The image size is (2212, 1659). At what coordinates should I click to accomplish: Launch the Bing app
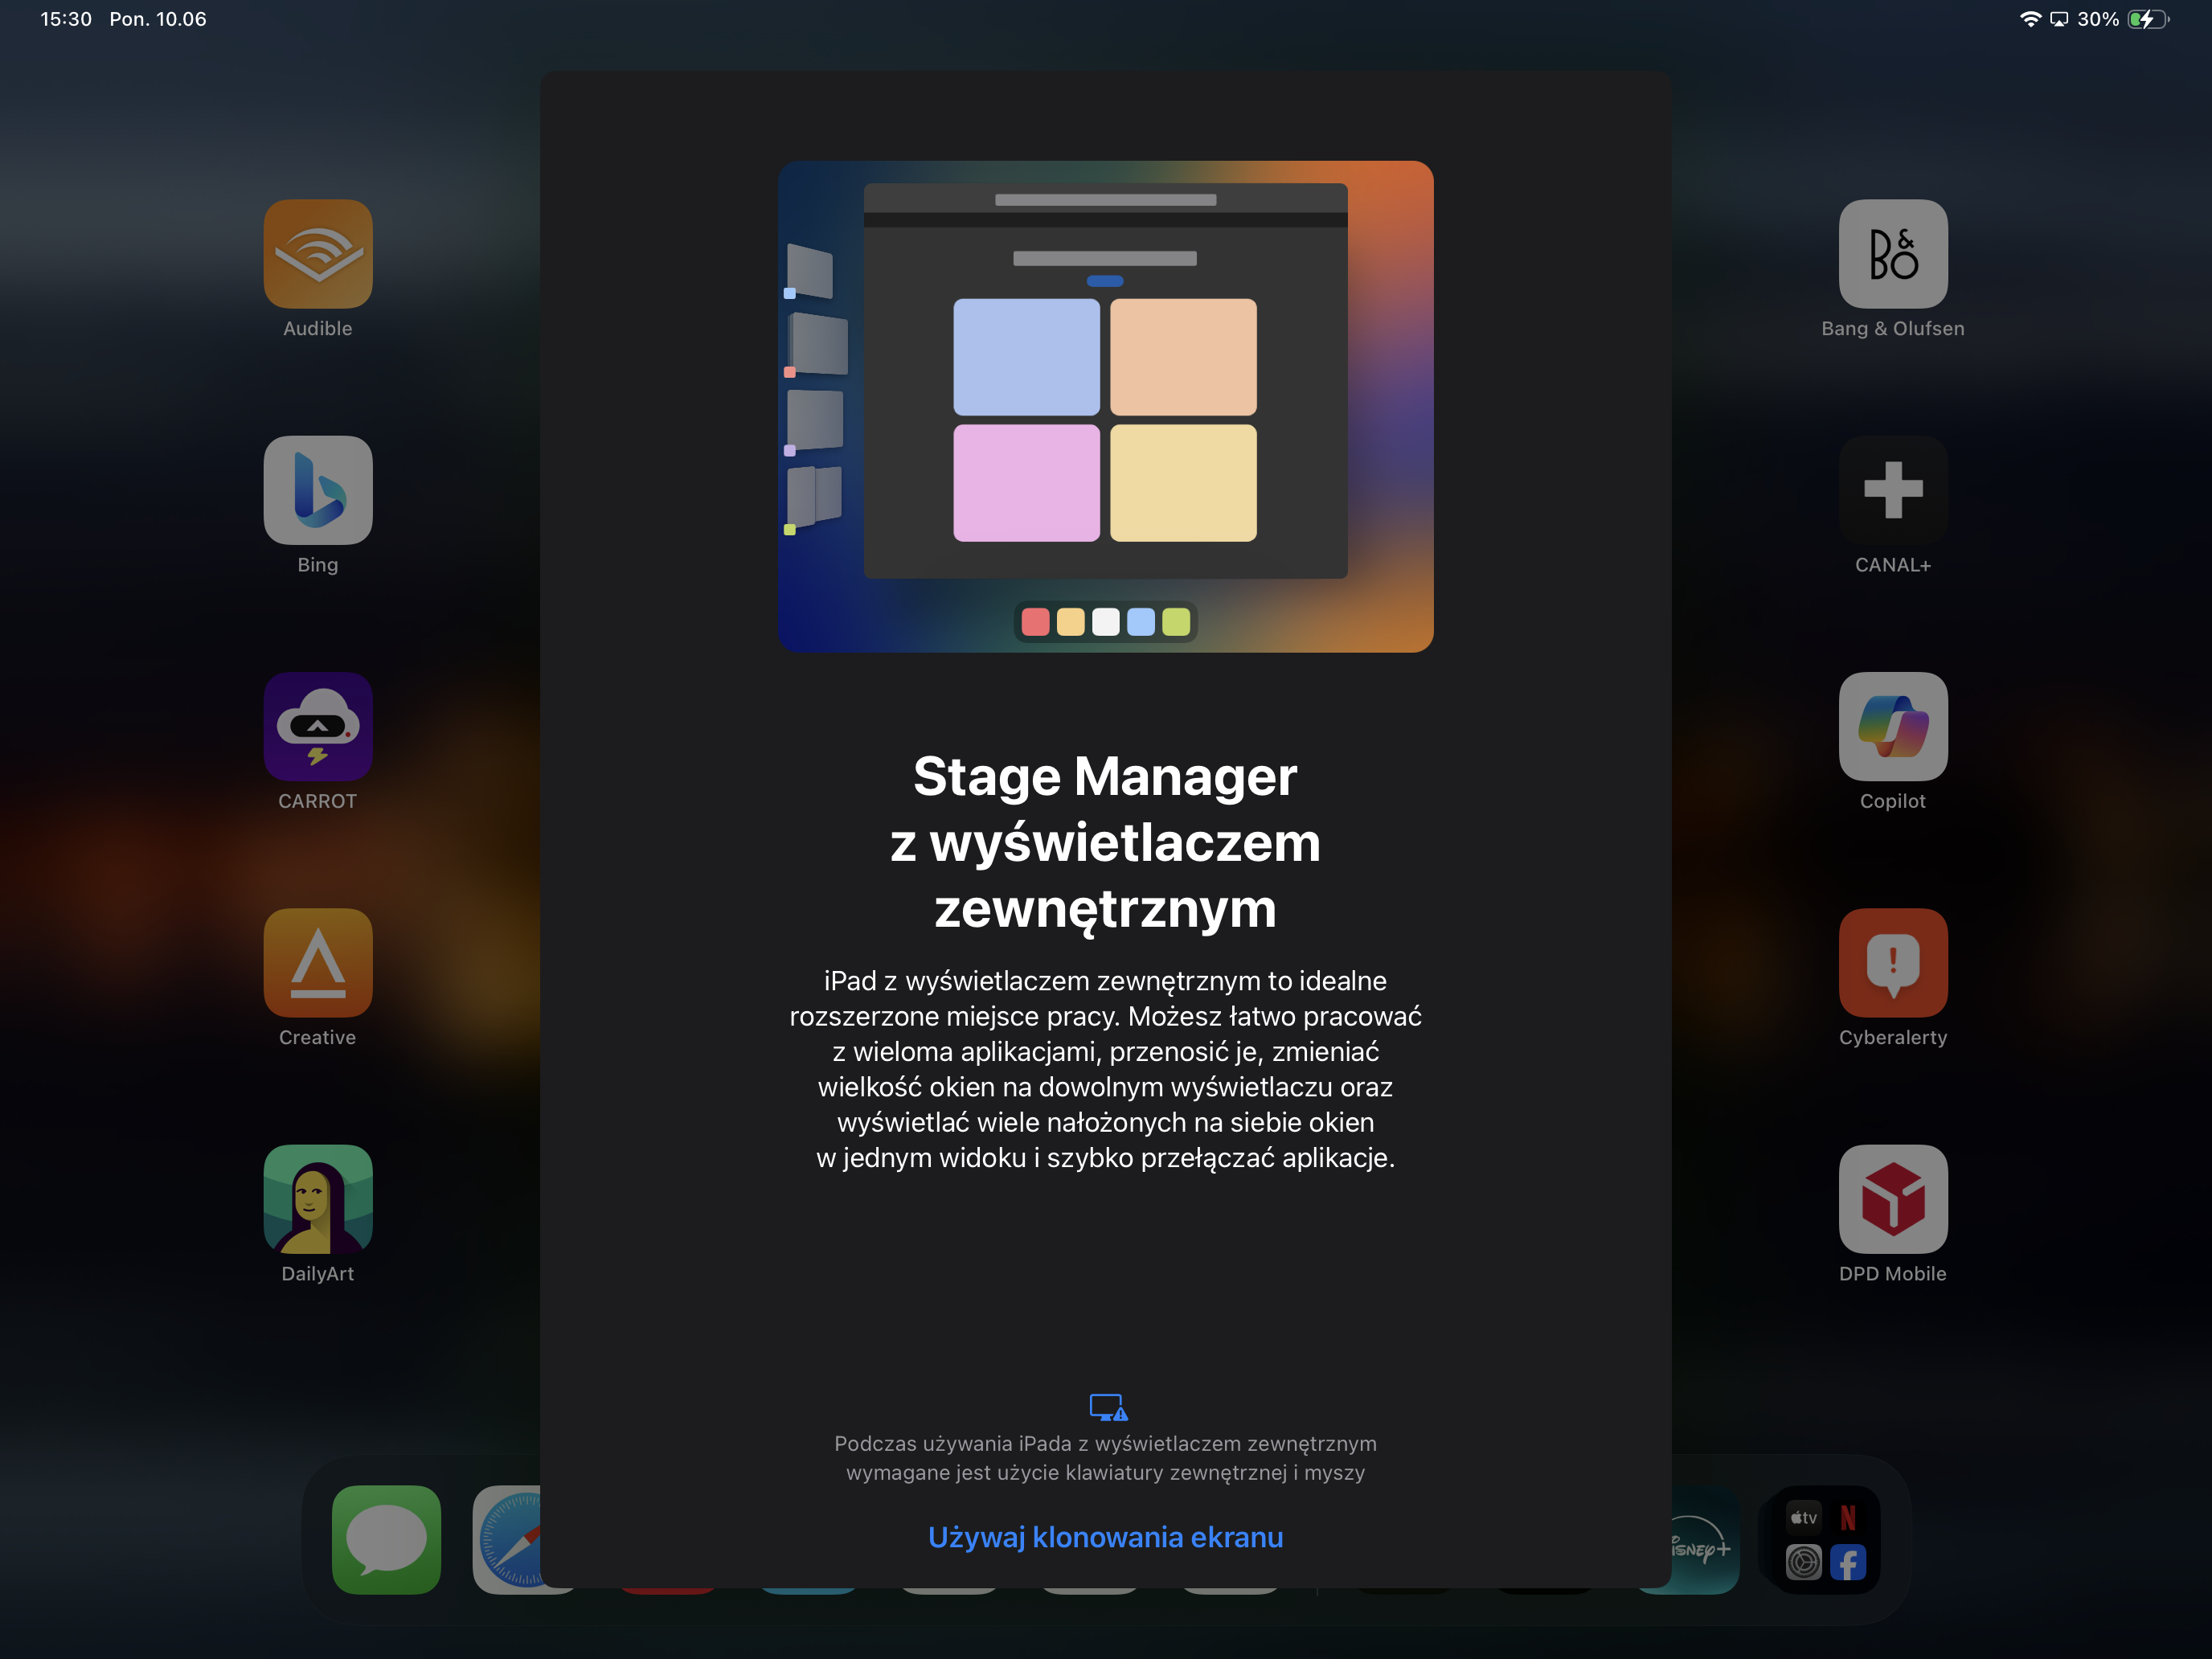(x=318, y=490)
